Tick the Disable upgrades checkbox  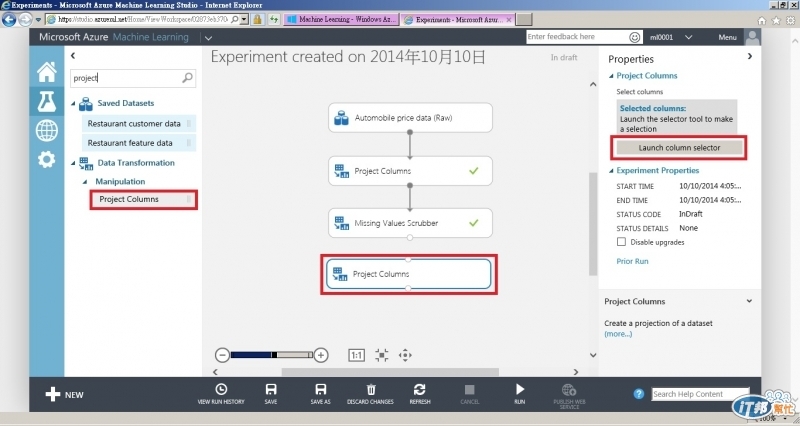(x=621, y=242)
